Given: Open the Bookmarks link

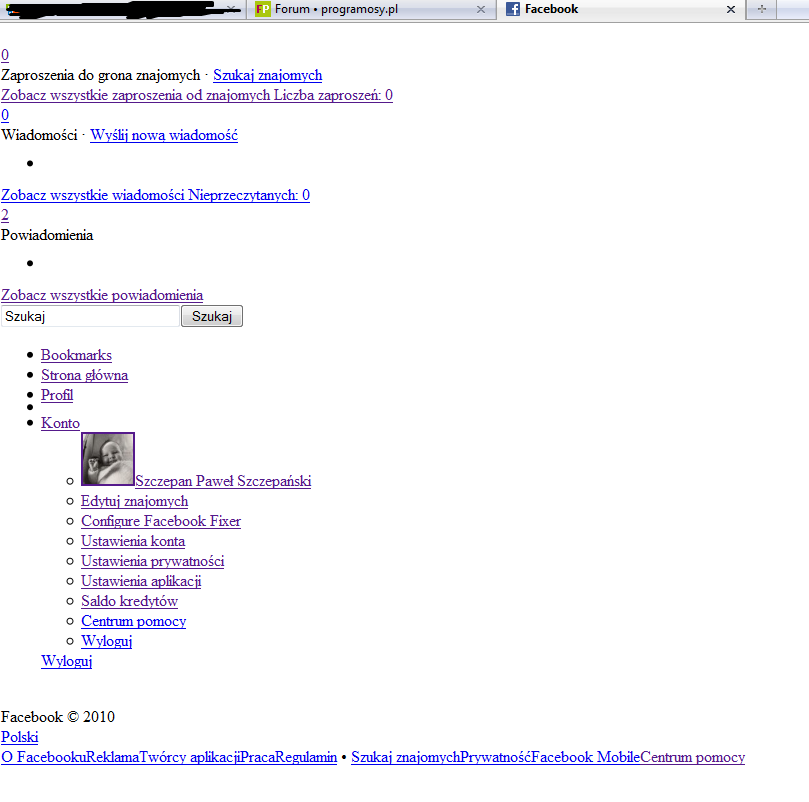Looking at the screenshot, I should click(76, 355).
